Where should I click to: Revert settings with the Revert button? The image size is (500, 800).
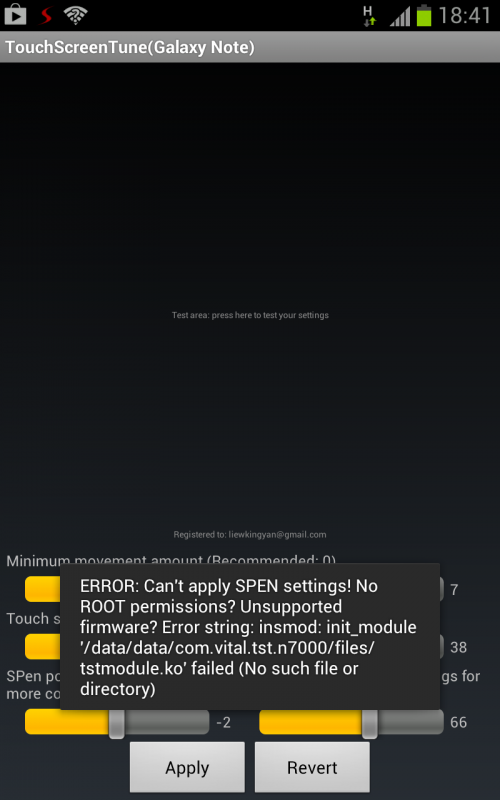tap(312, 767)
